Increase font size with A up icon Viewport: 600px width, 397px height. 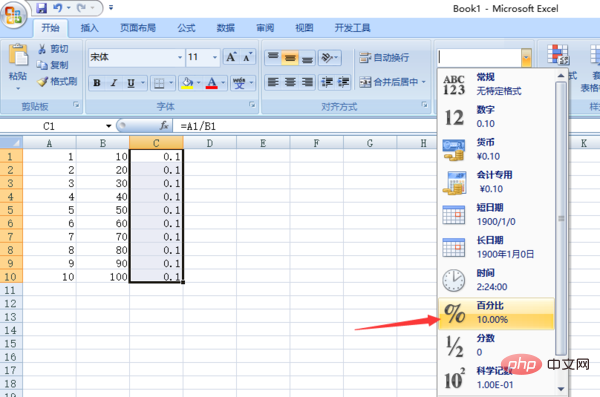point(232,57)
